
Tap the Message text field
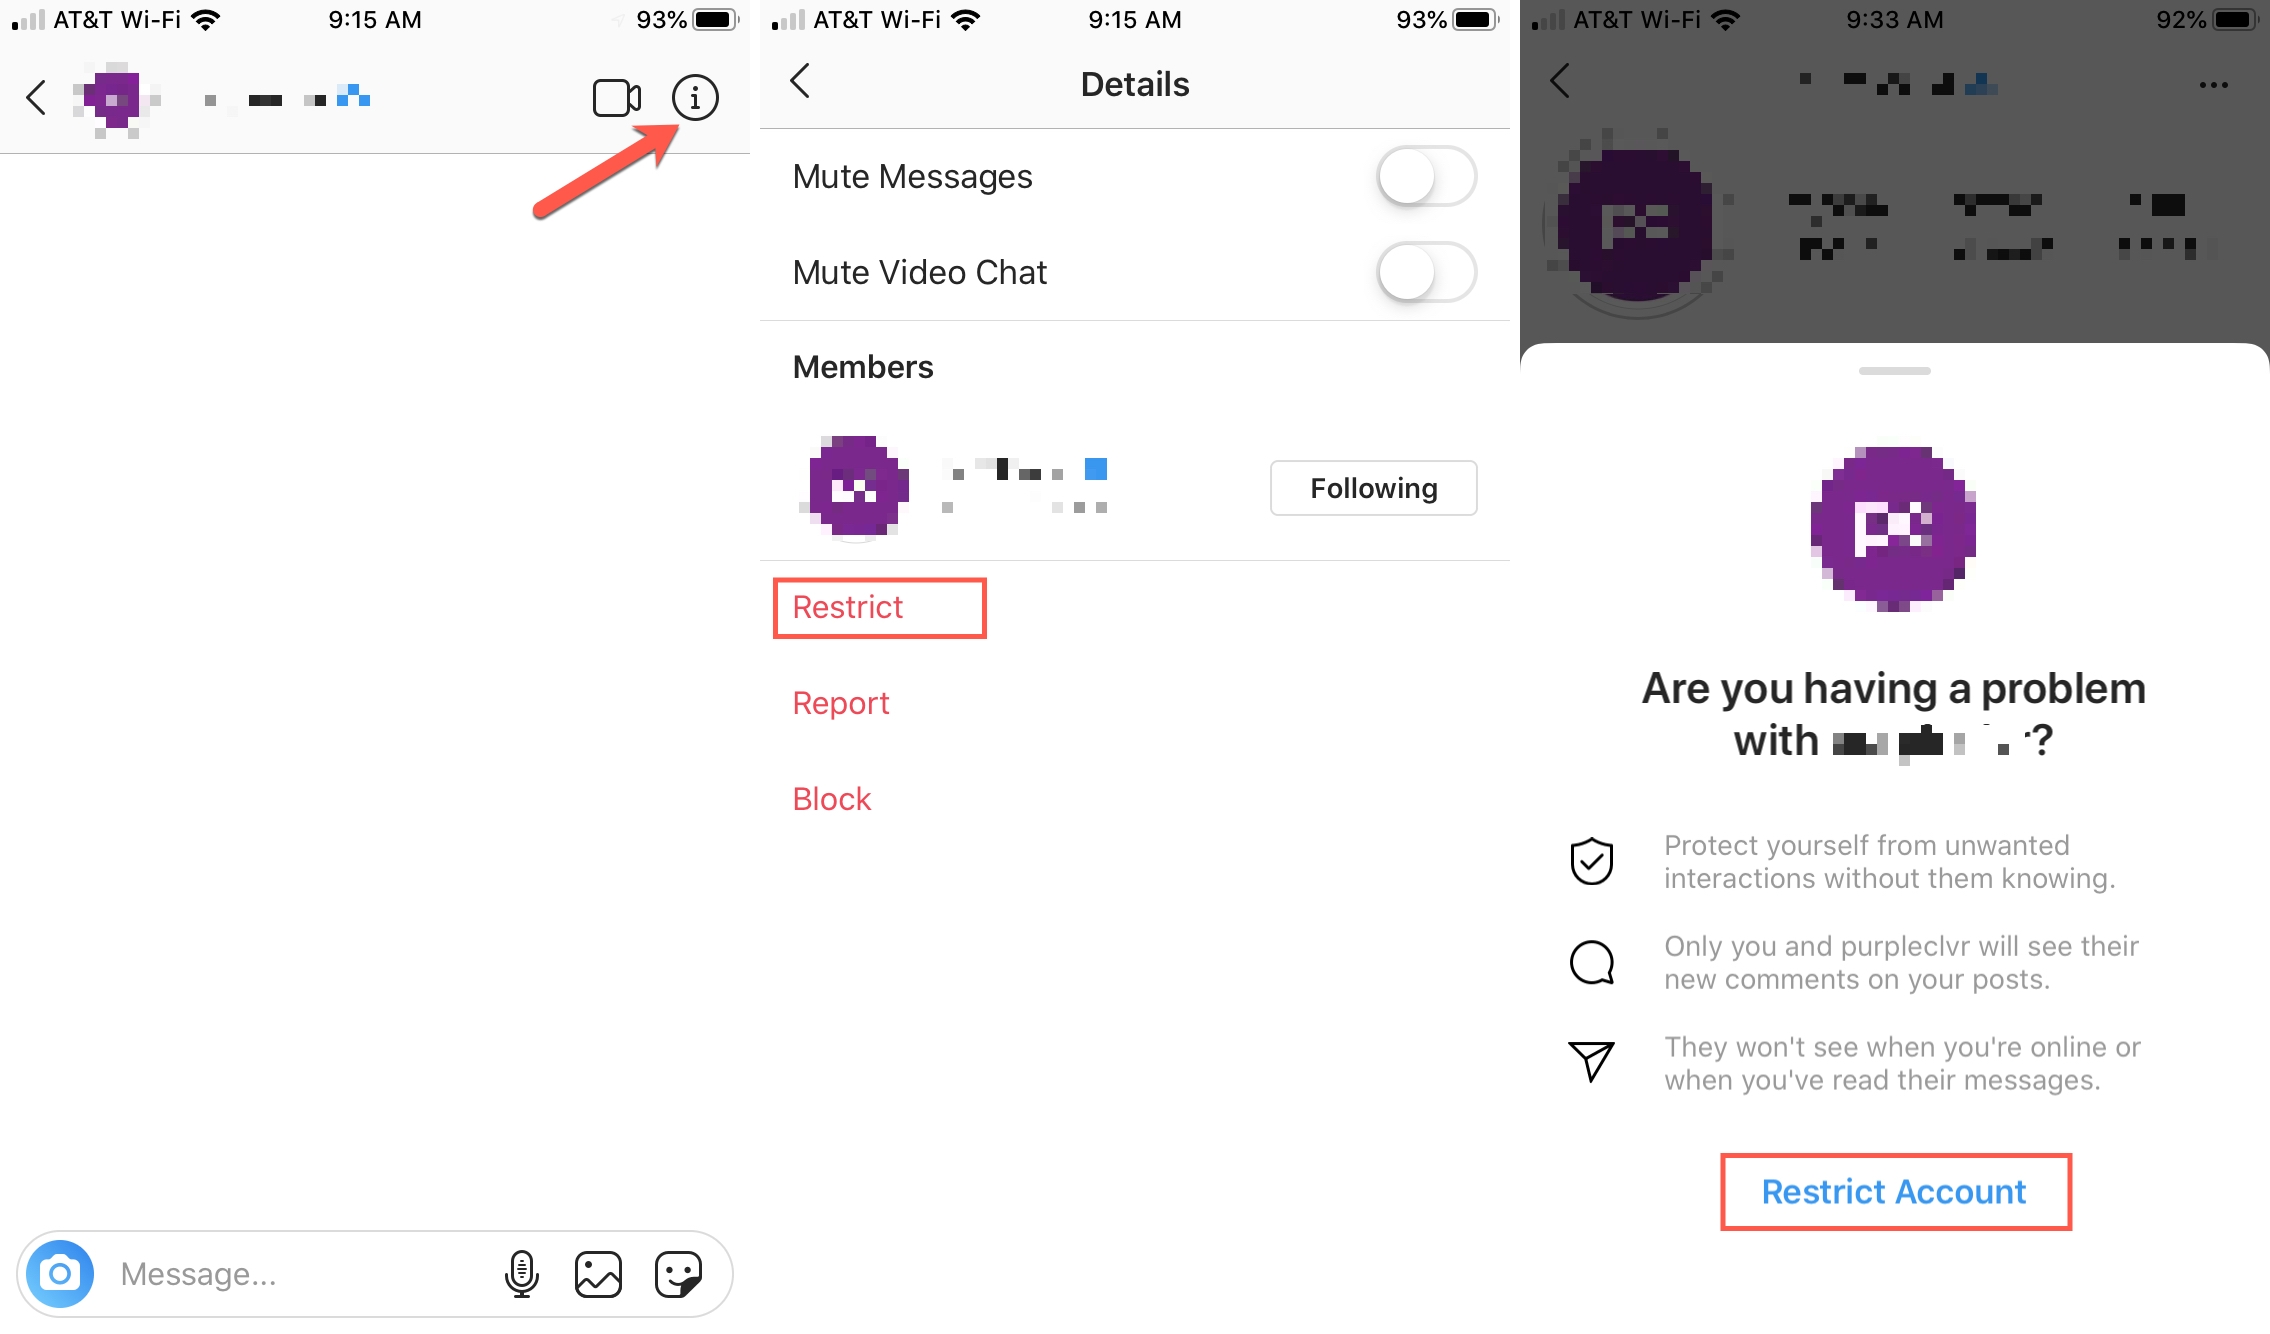300,1274
